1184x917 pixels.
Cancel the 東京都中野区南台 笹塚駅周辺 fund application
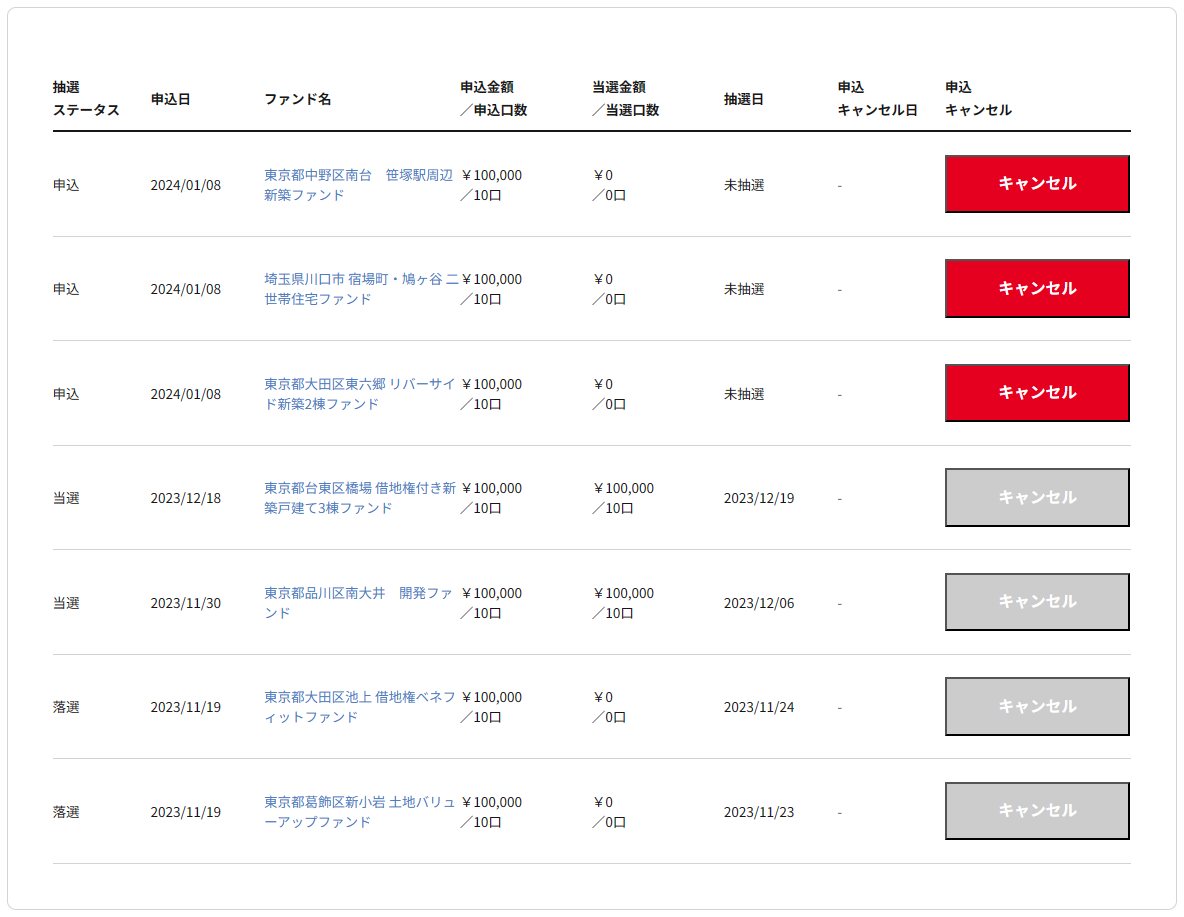coord(1037,184)
